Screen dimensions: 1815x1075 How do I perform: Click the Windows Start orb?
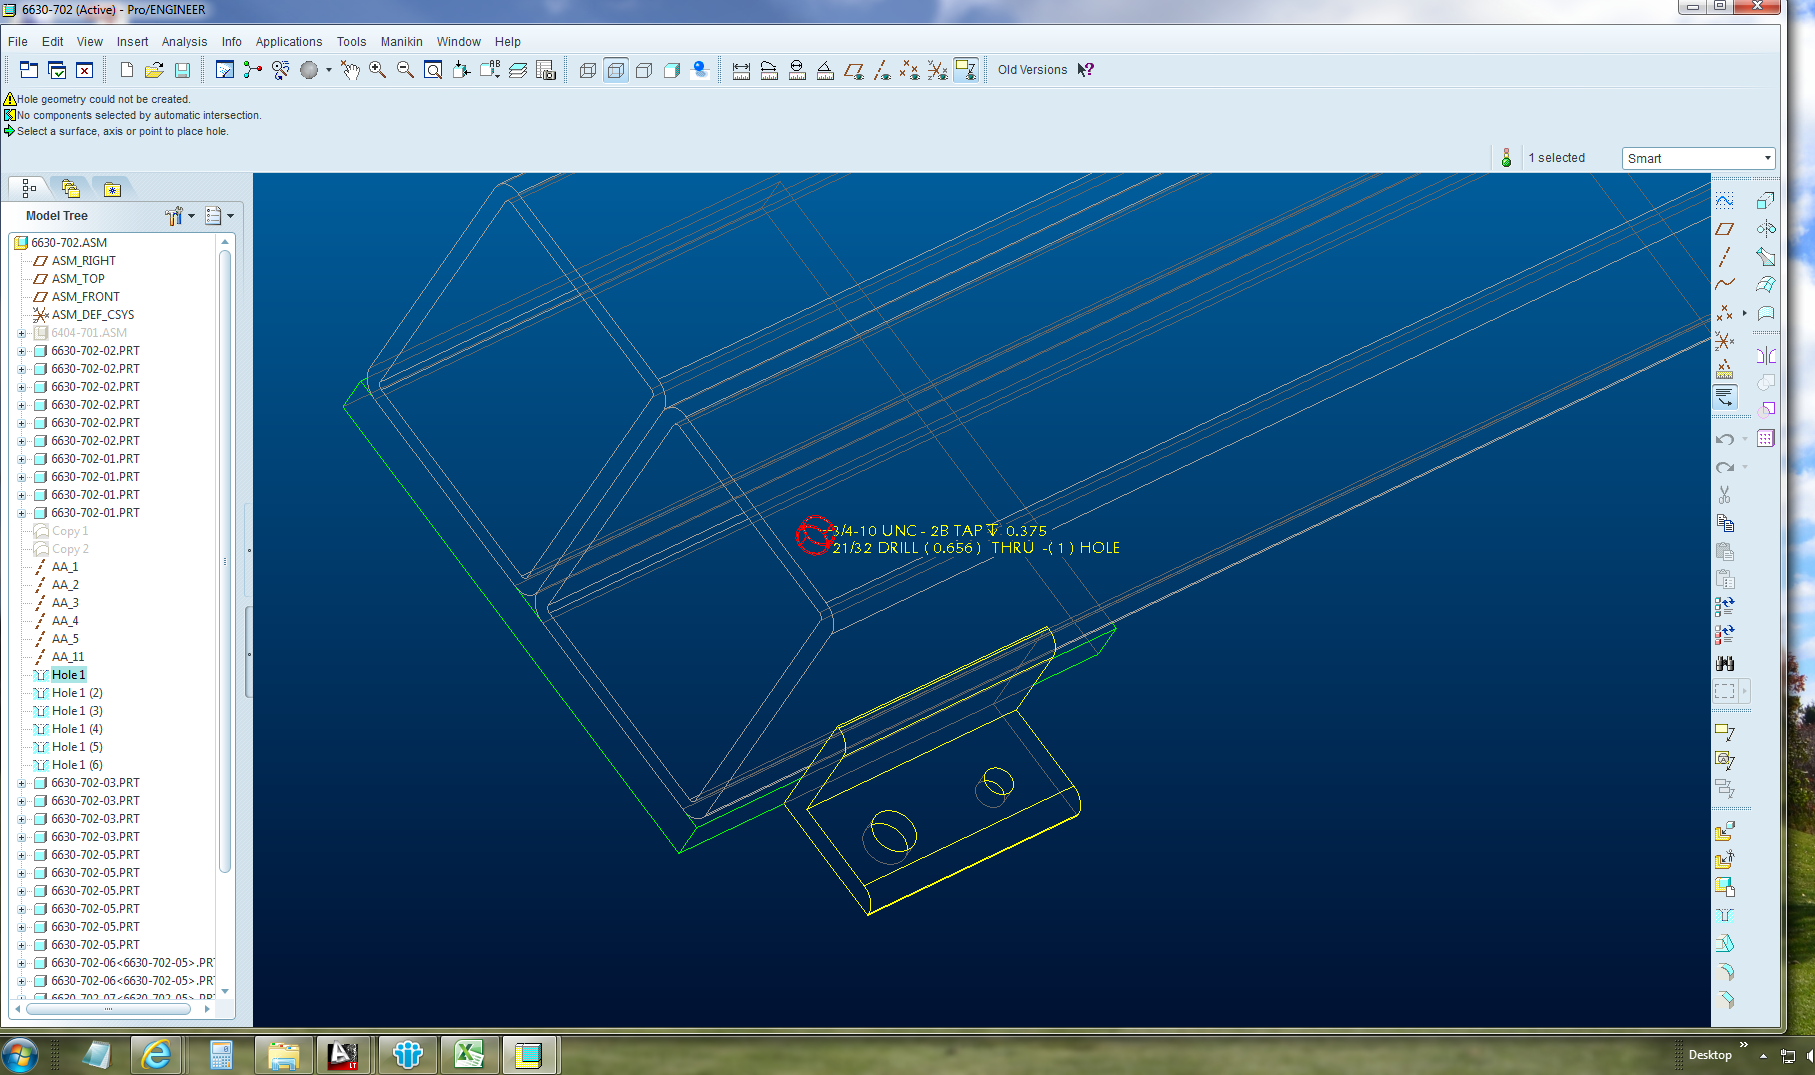coord(20,1055)
